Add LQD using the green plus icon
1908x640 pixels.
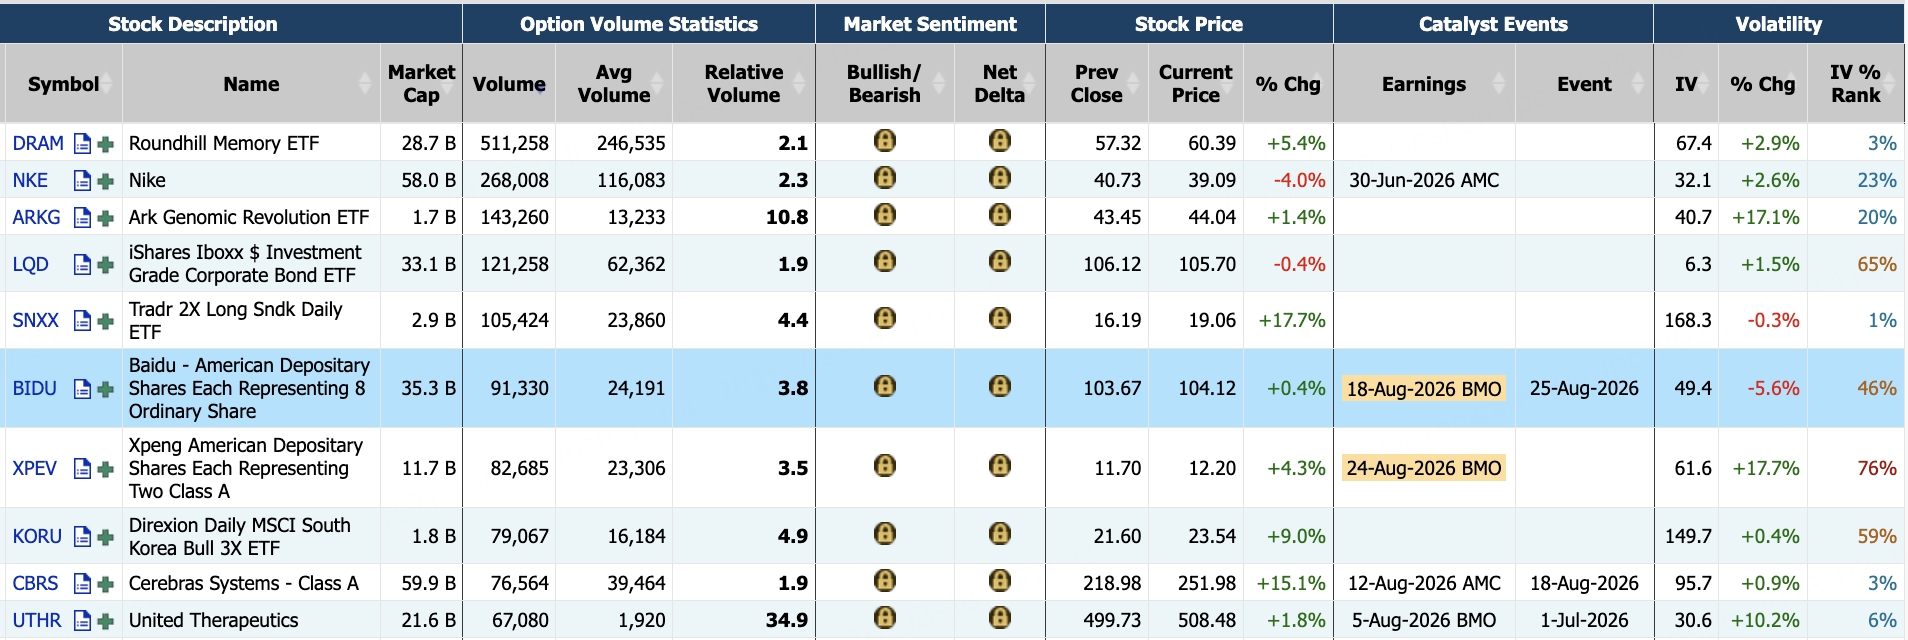pyautogui.click(x=105, y=265)
